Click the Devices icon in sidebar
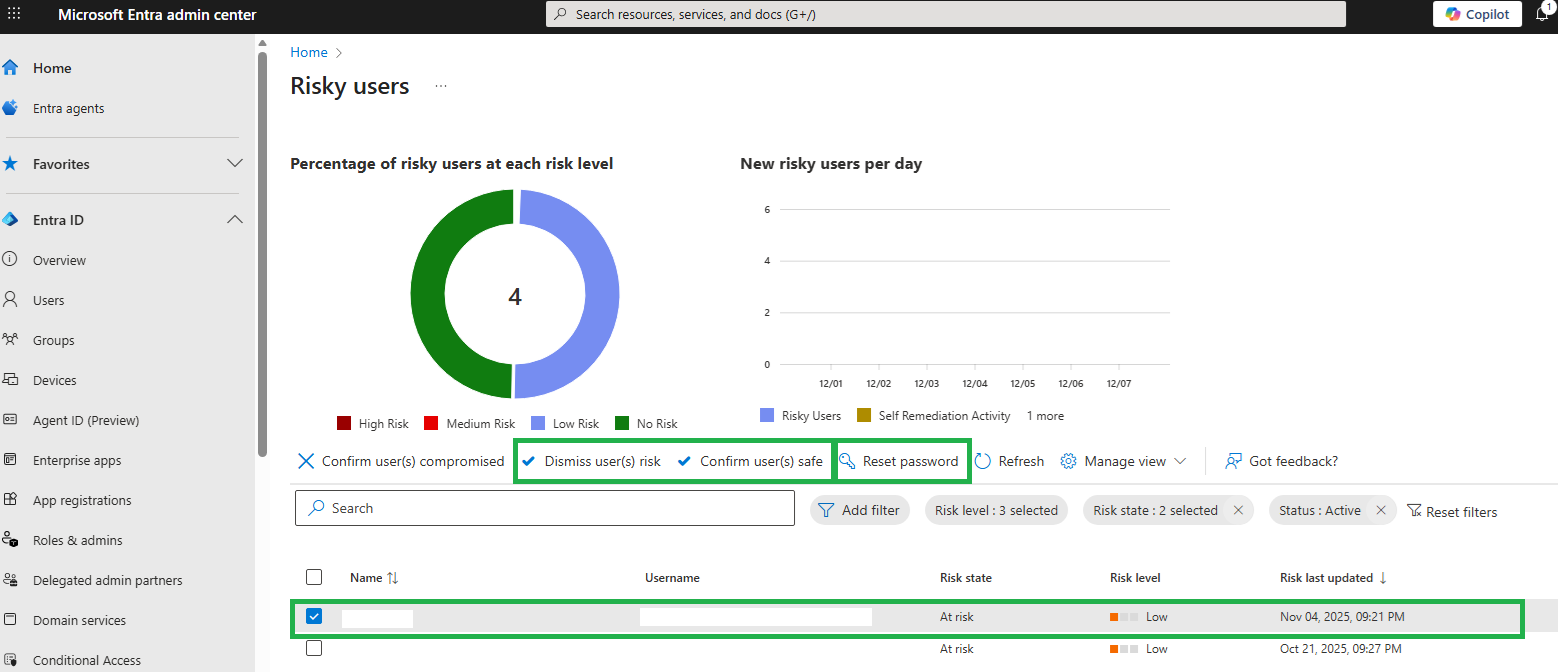The height and width of the screenshot is (672, 1558). click(x=10, y=380)
